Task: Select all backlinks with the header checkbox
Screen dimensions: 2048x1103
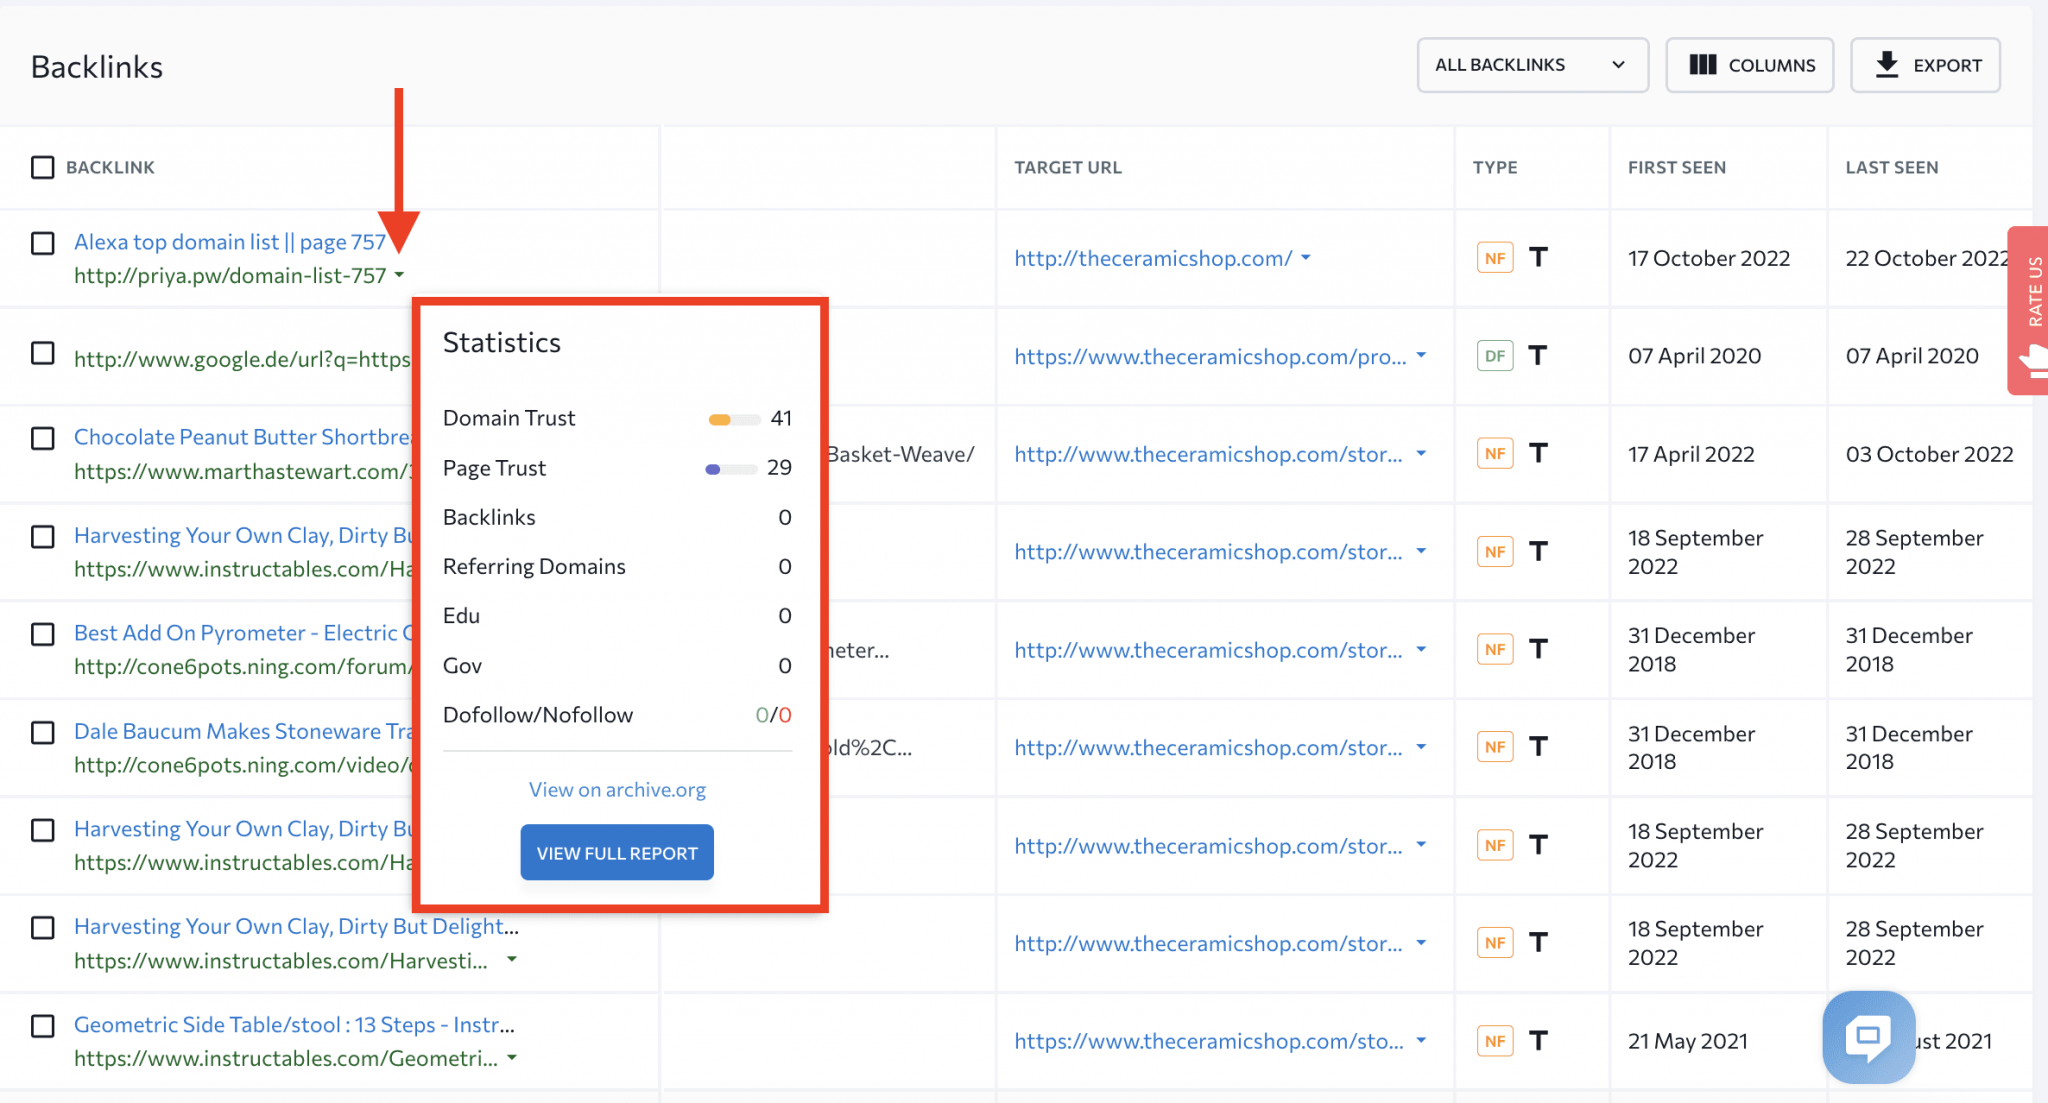Action: [41, 167]
